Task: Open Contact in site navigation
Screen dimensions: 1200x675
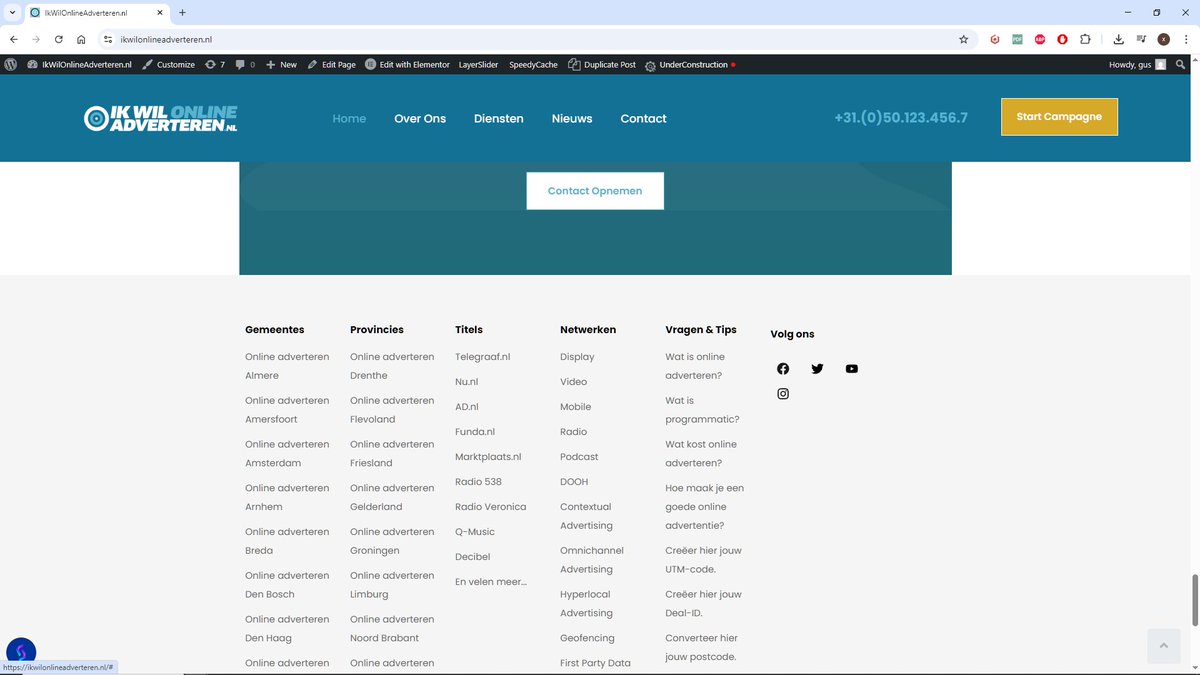Action: click(x=643, y=118)
